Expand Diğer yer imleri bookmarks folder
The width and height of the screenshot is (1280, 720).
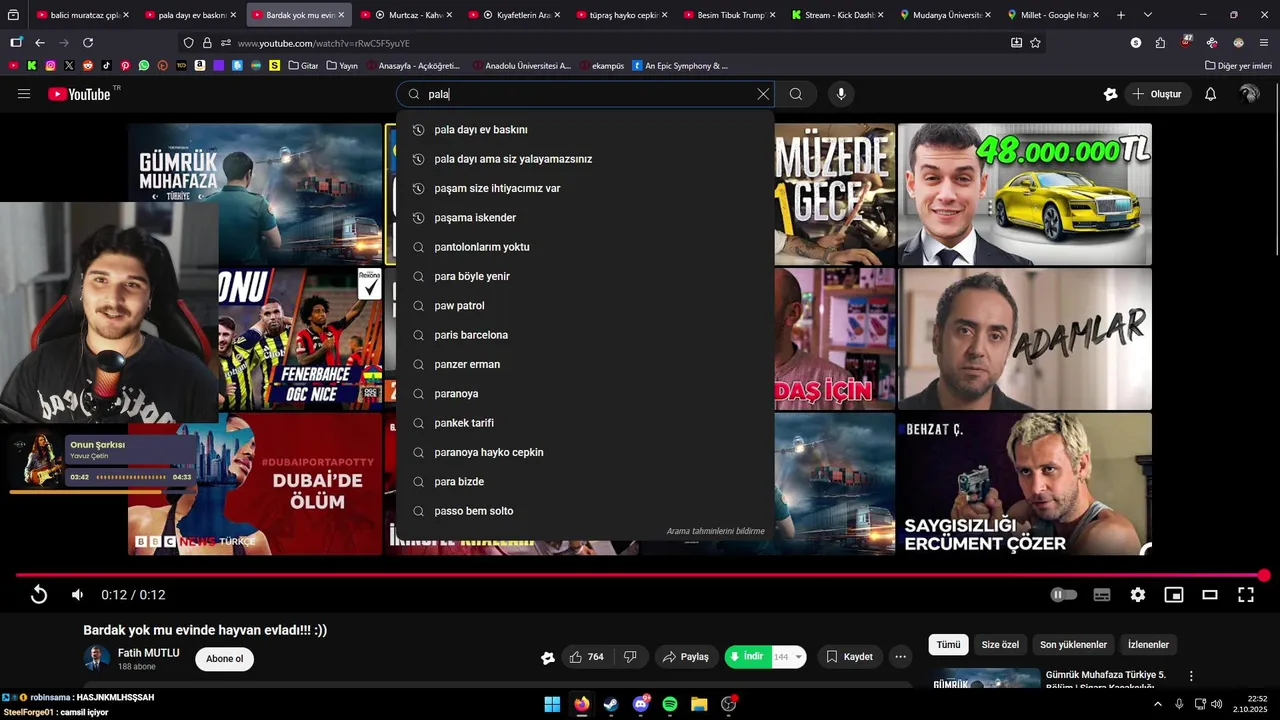point(1238,66)
